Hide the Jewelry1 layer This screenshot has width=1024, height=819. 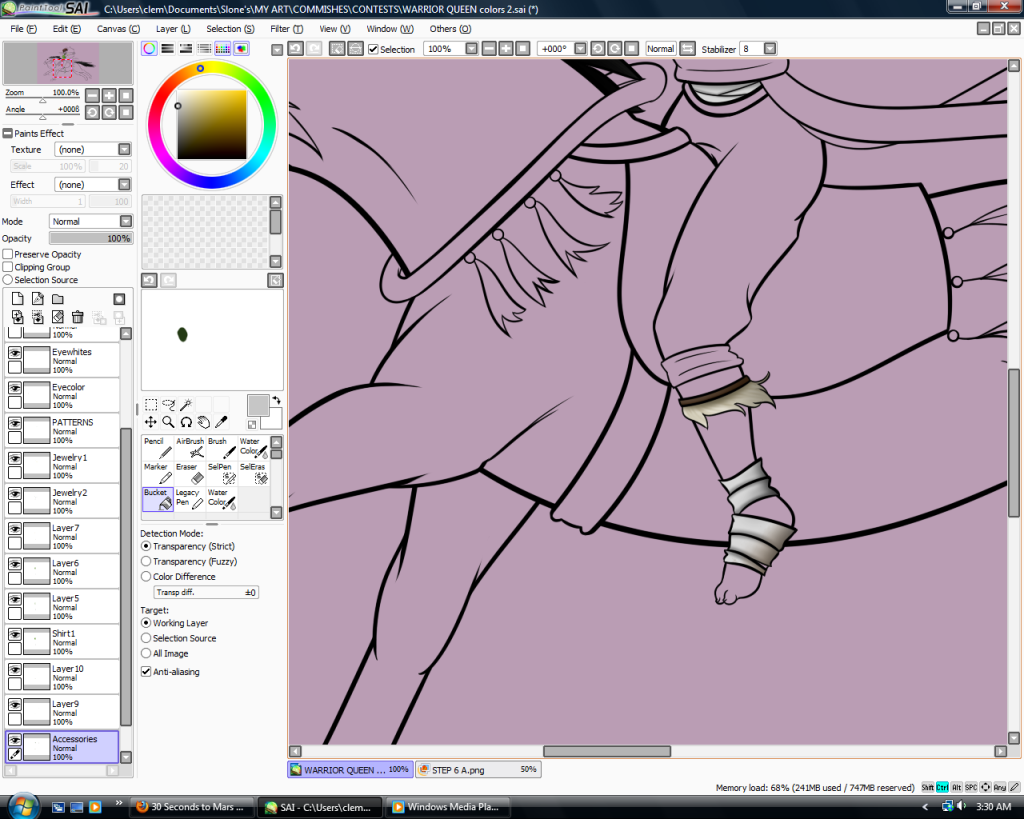click(14, 458)
